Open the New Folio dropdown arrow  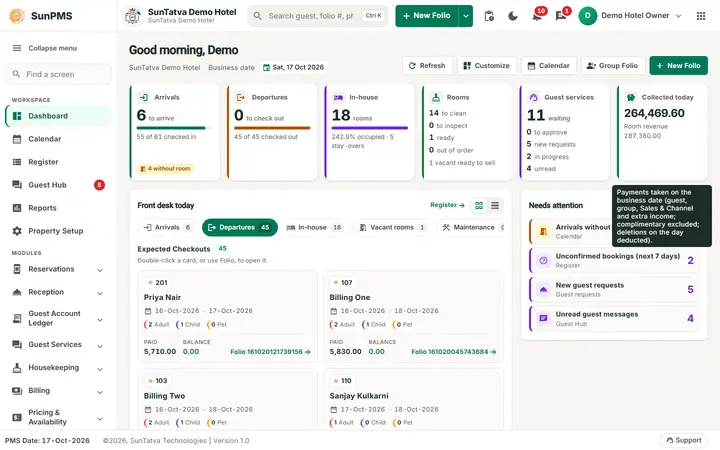(466, 16)
